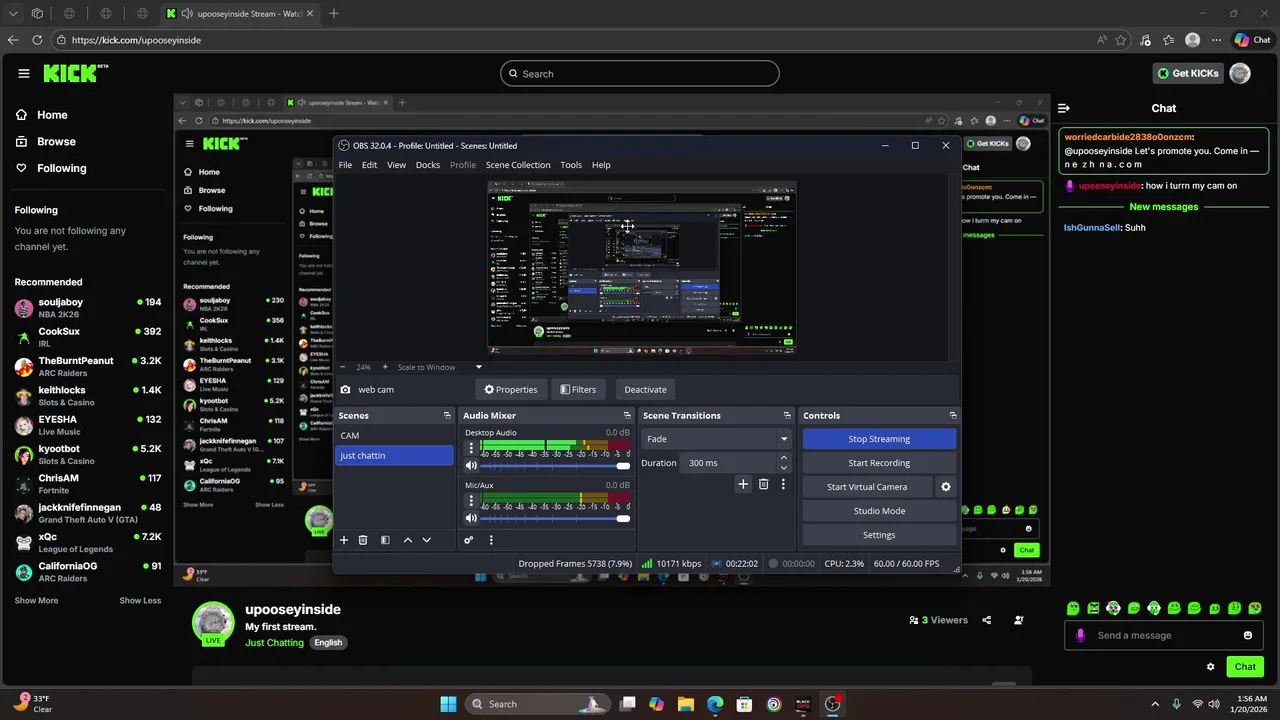Open souljaboy recommended channel

[88, 307]
